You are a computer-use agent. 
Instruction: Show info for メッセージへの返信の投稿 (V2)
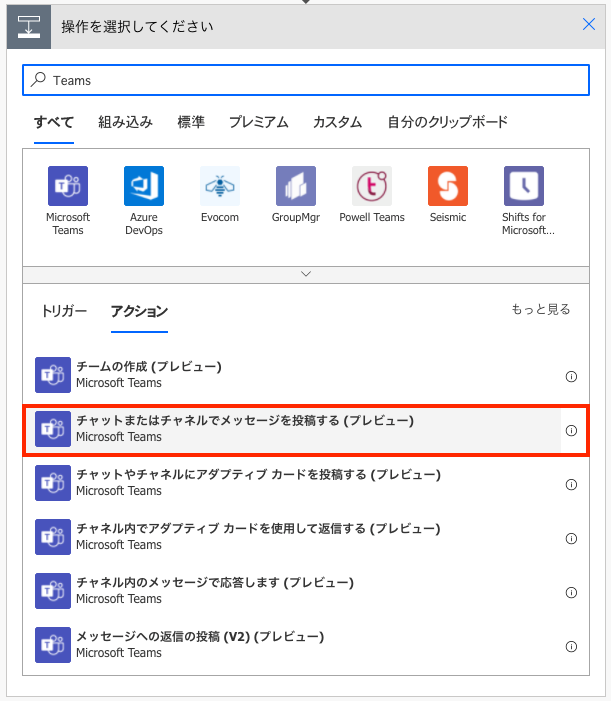point(571,647)
